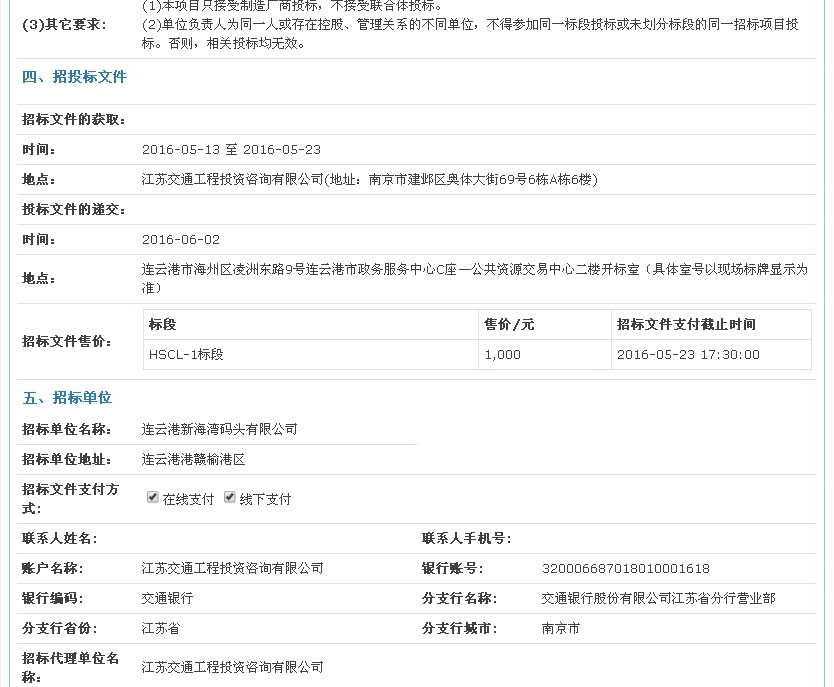Image resolution: width=834 pixels, height=687 pixels.
Task: Click the address 连云港港赣榆港区
Action: point(194,459)
